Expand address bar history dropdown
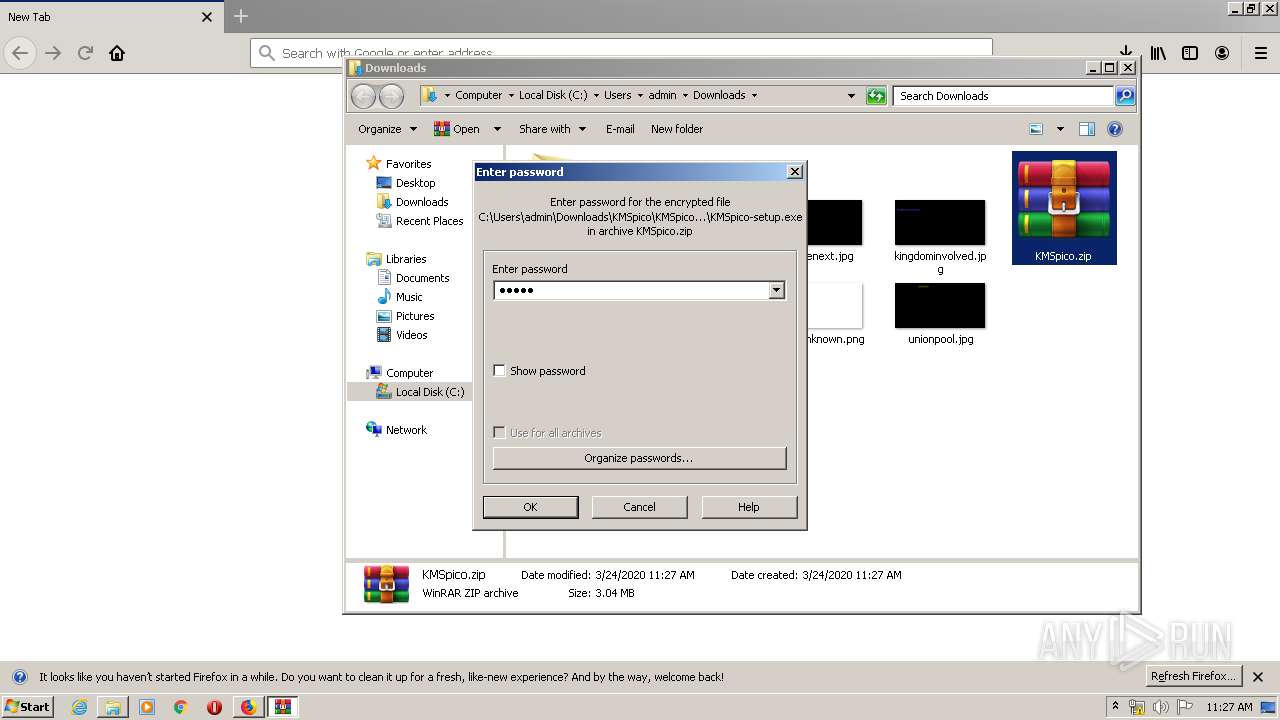The image size is (1280, 720). [x=851, y=96]
